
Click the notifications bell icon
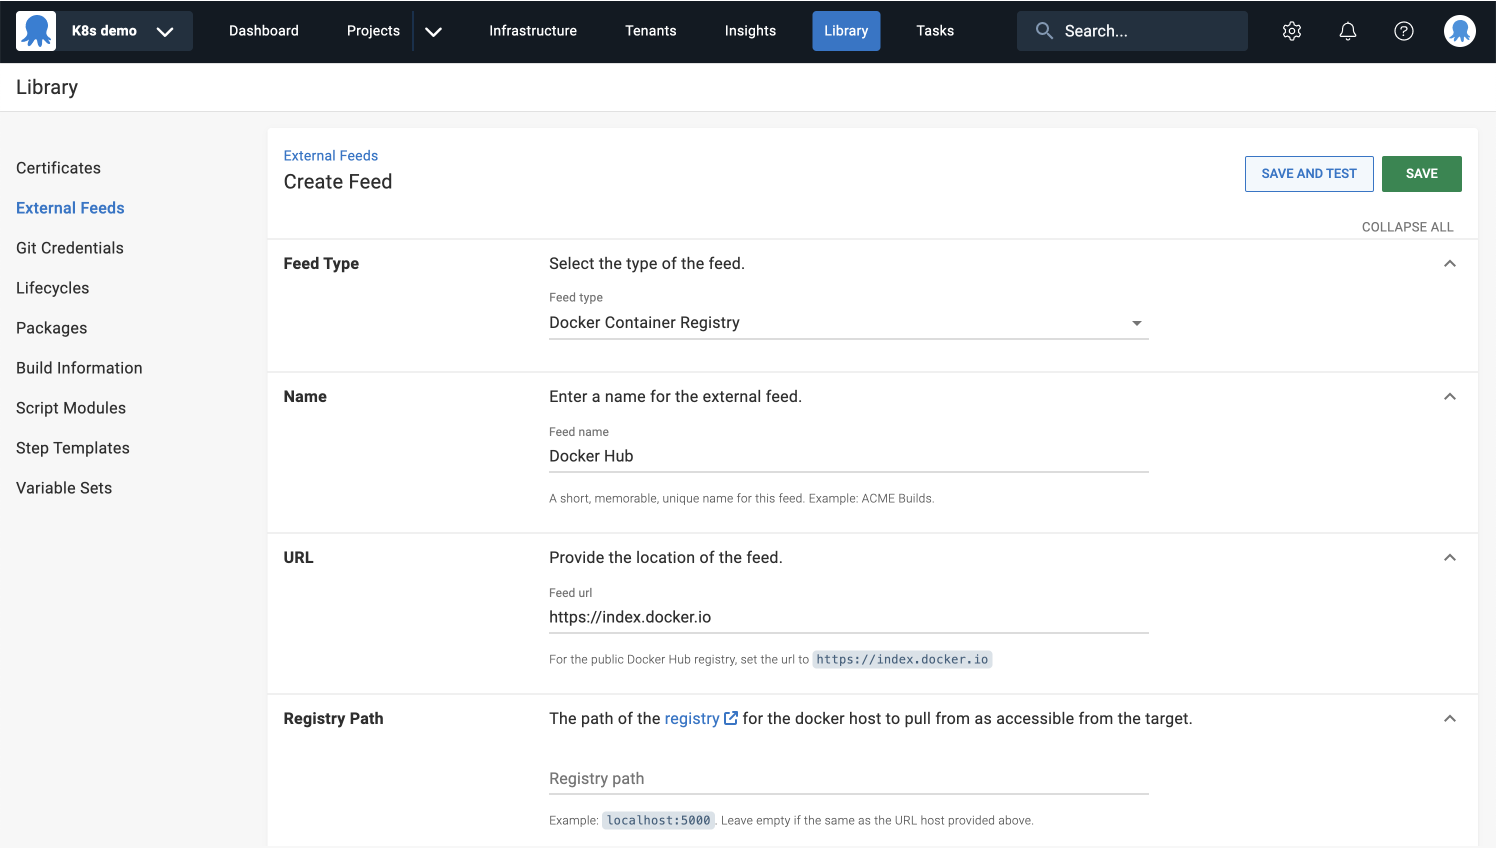[x=1347, y=31]
